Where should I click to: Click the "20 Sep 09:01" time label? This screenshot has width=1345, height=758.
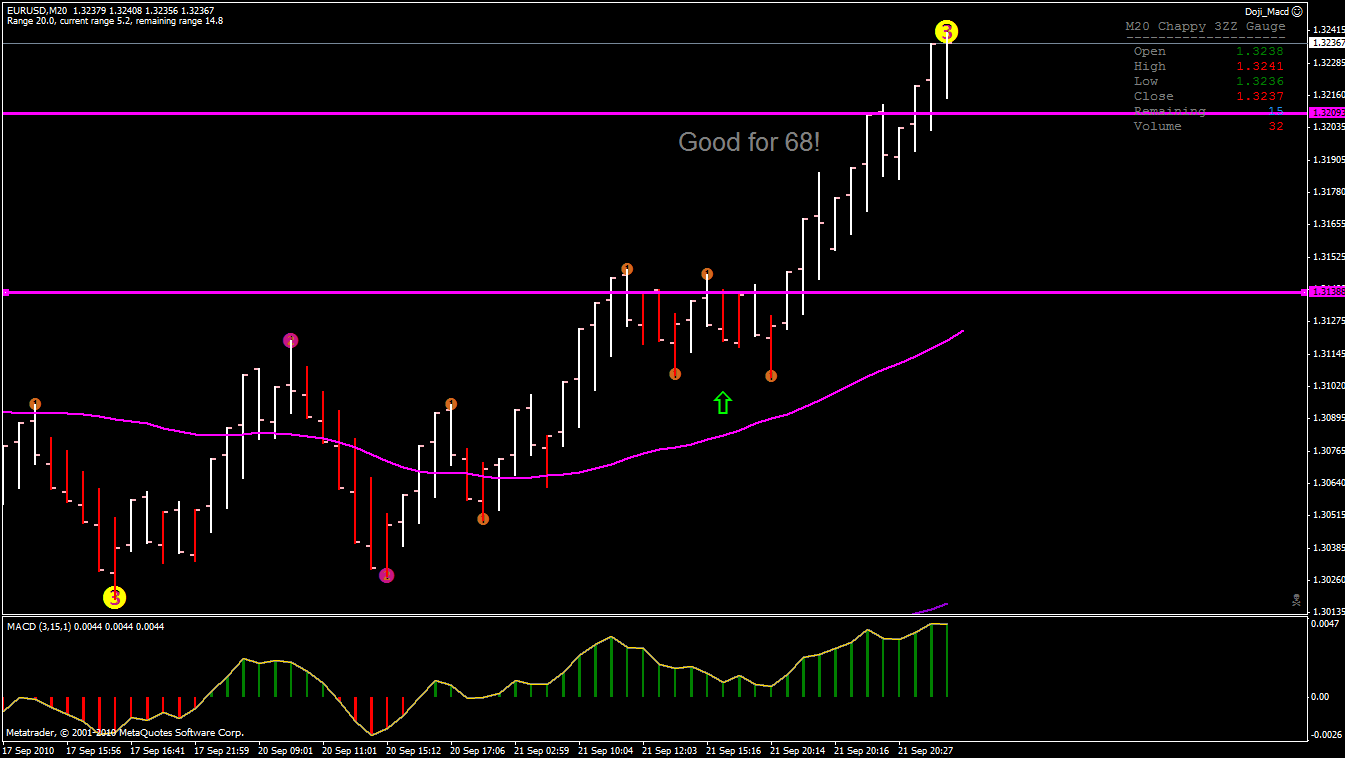[x=286, y=750]
